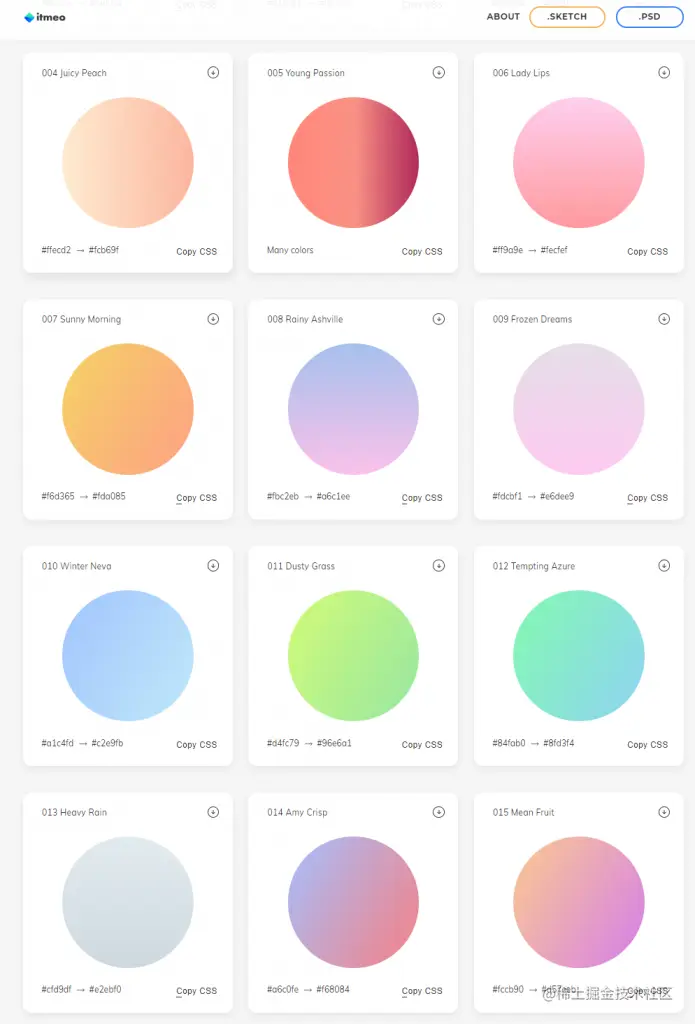The image size is (695, 1024).
Task: Copy CSS for Rainy Ashville
Action: 422,498
